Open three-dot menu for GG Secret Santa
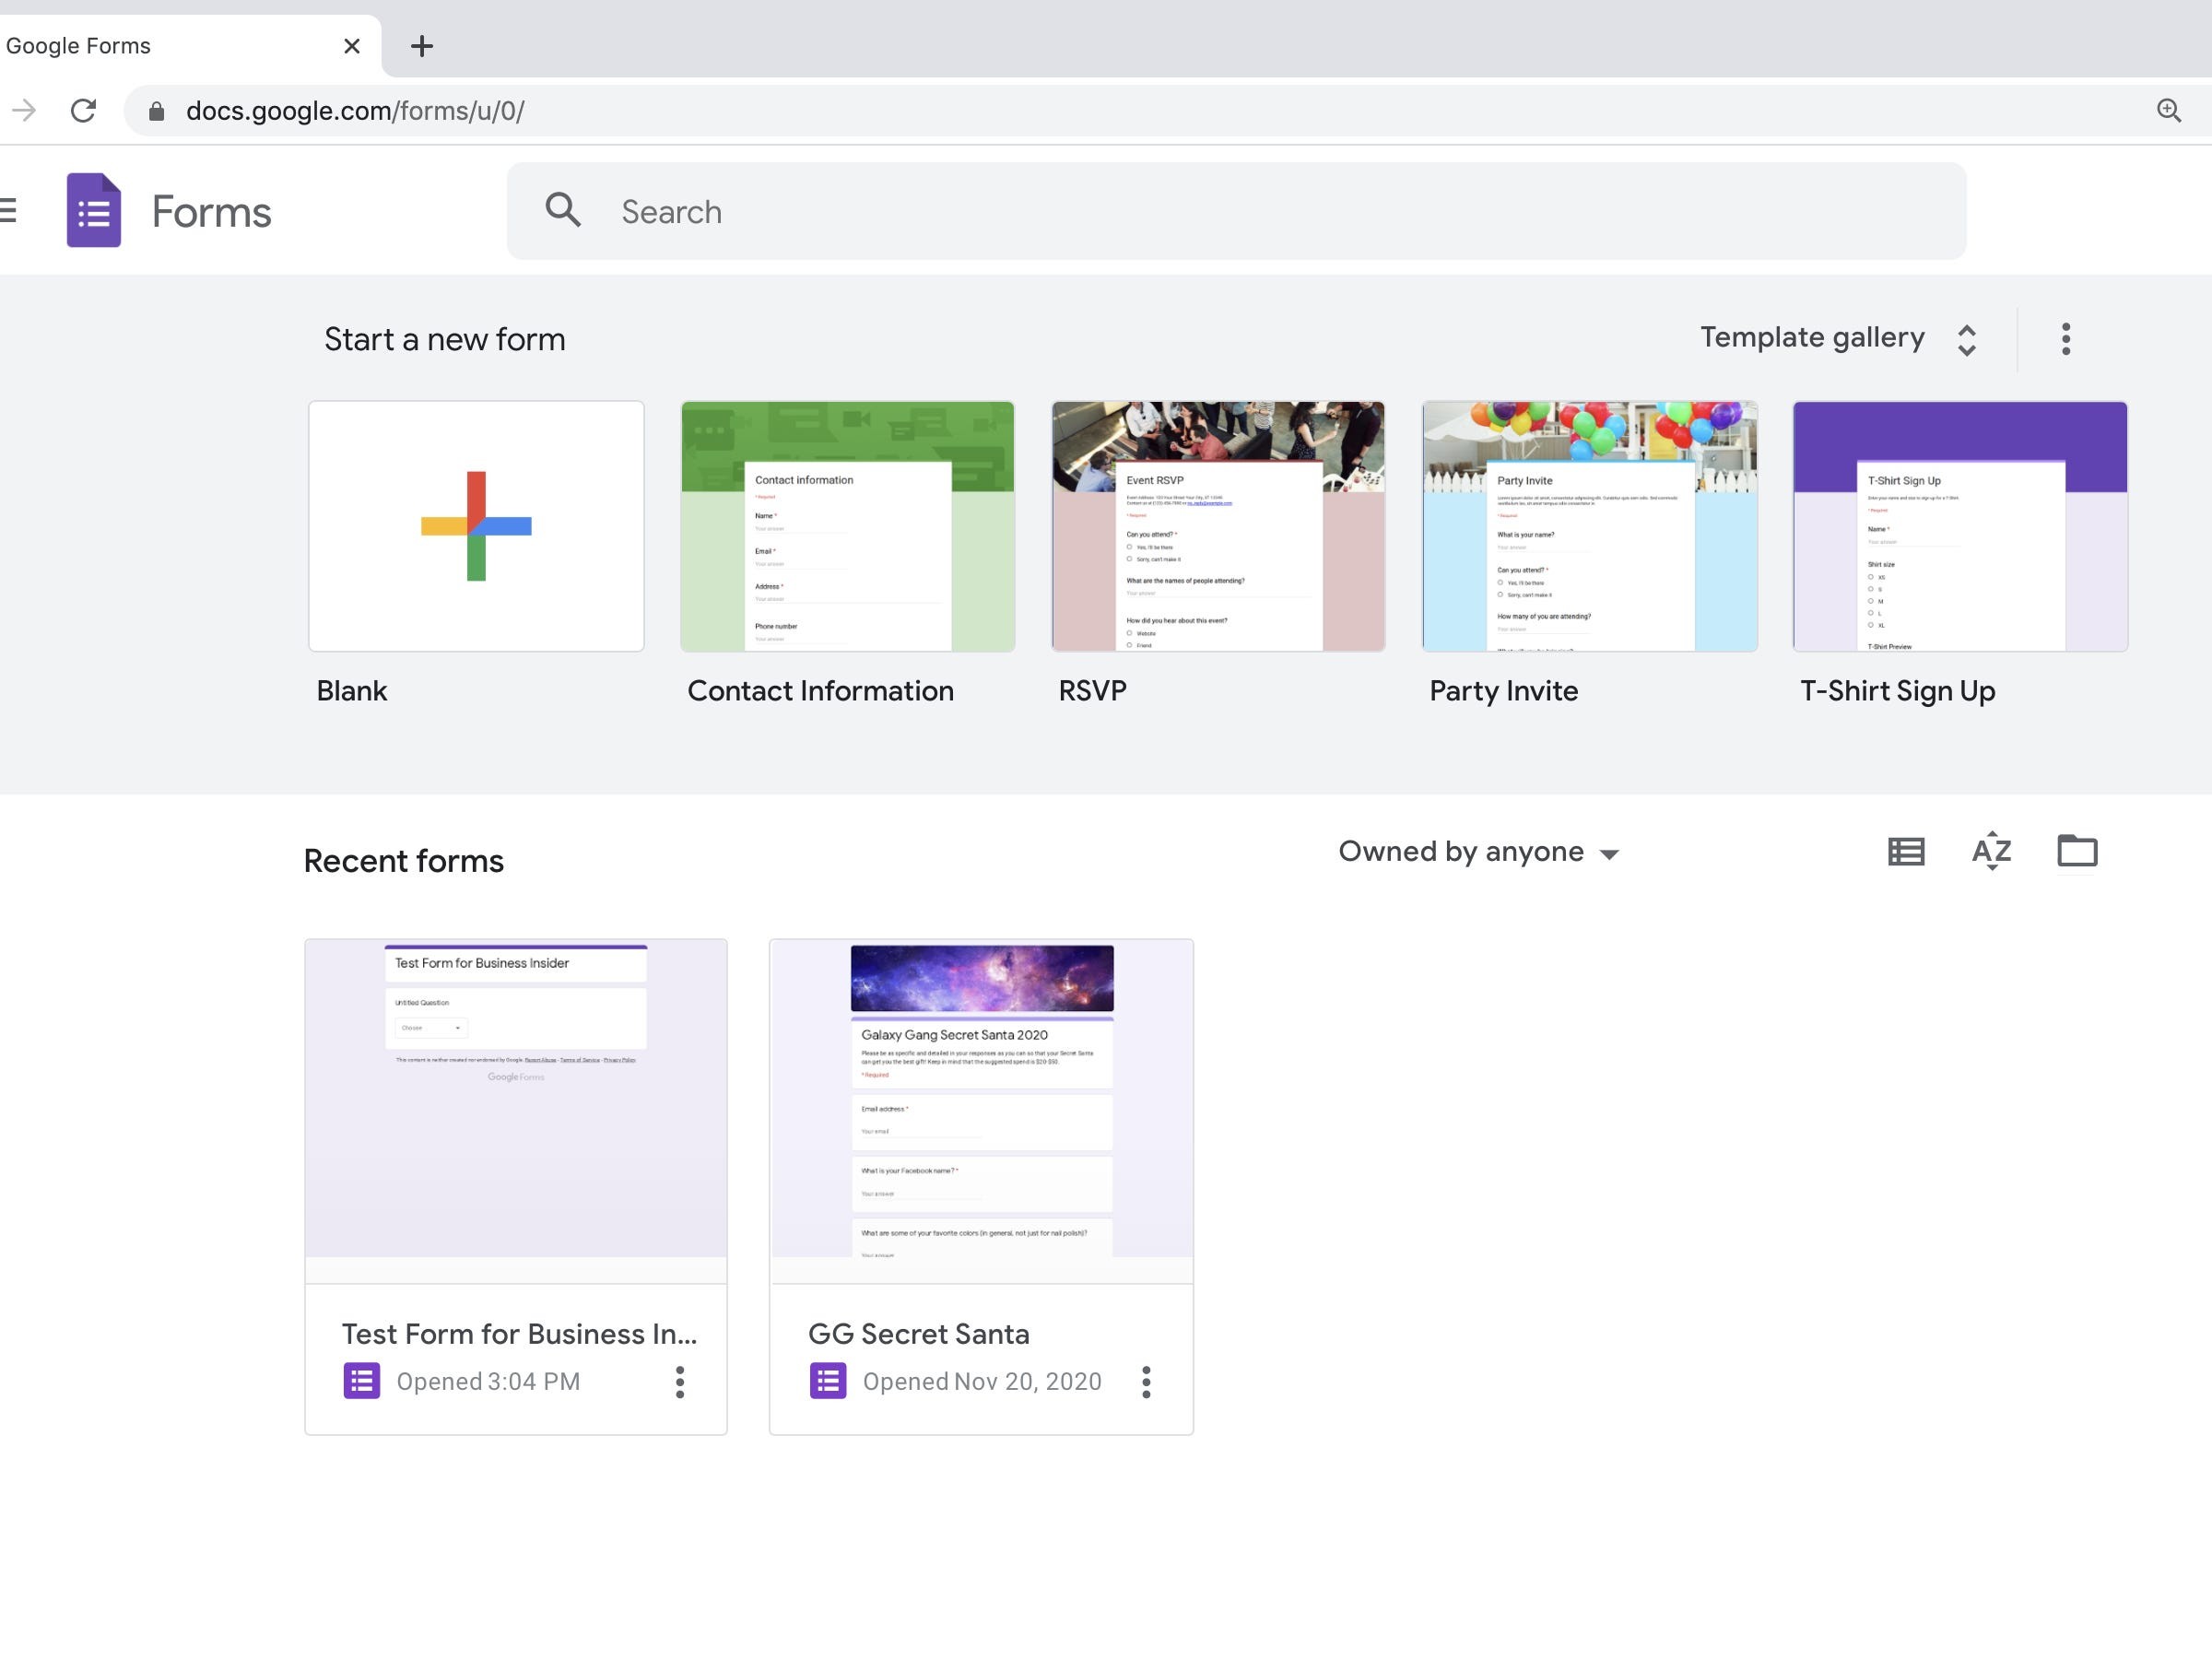Image resolution: width=2212 pixels, height=1659 pixels. coord(1146,1382)
